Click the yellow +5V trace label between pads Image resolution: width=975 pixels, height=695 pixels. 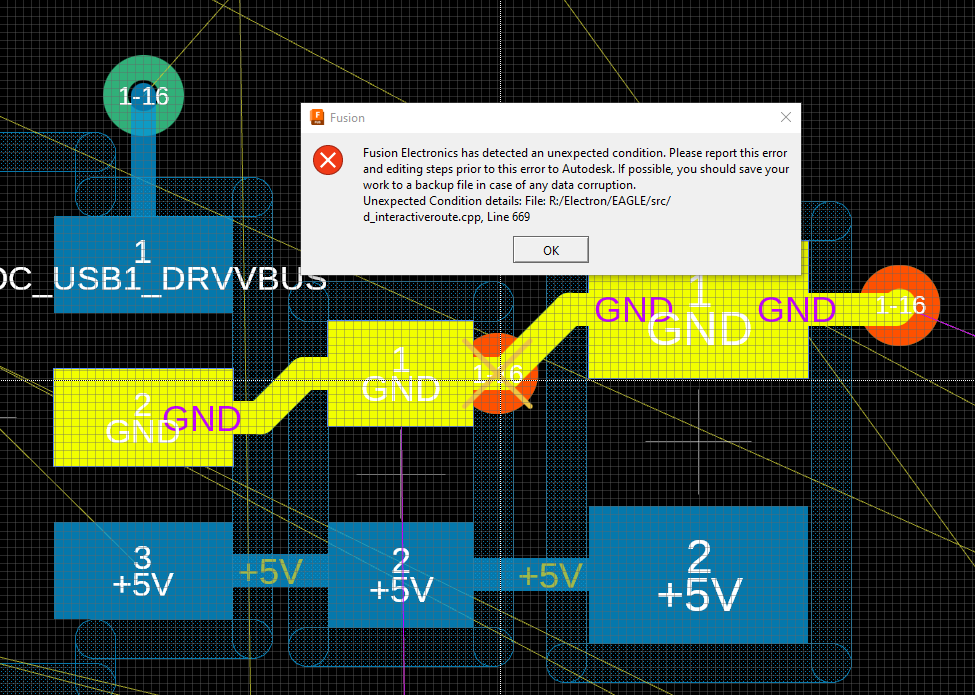(270, 571)
